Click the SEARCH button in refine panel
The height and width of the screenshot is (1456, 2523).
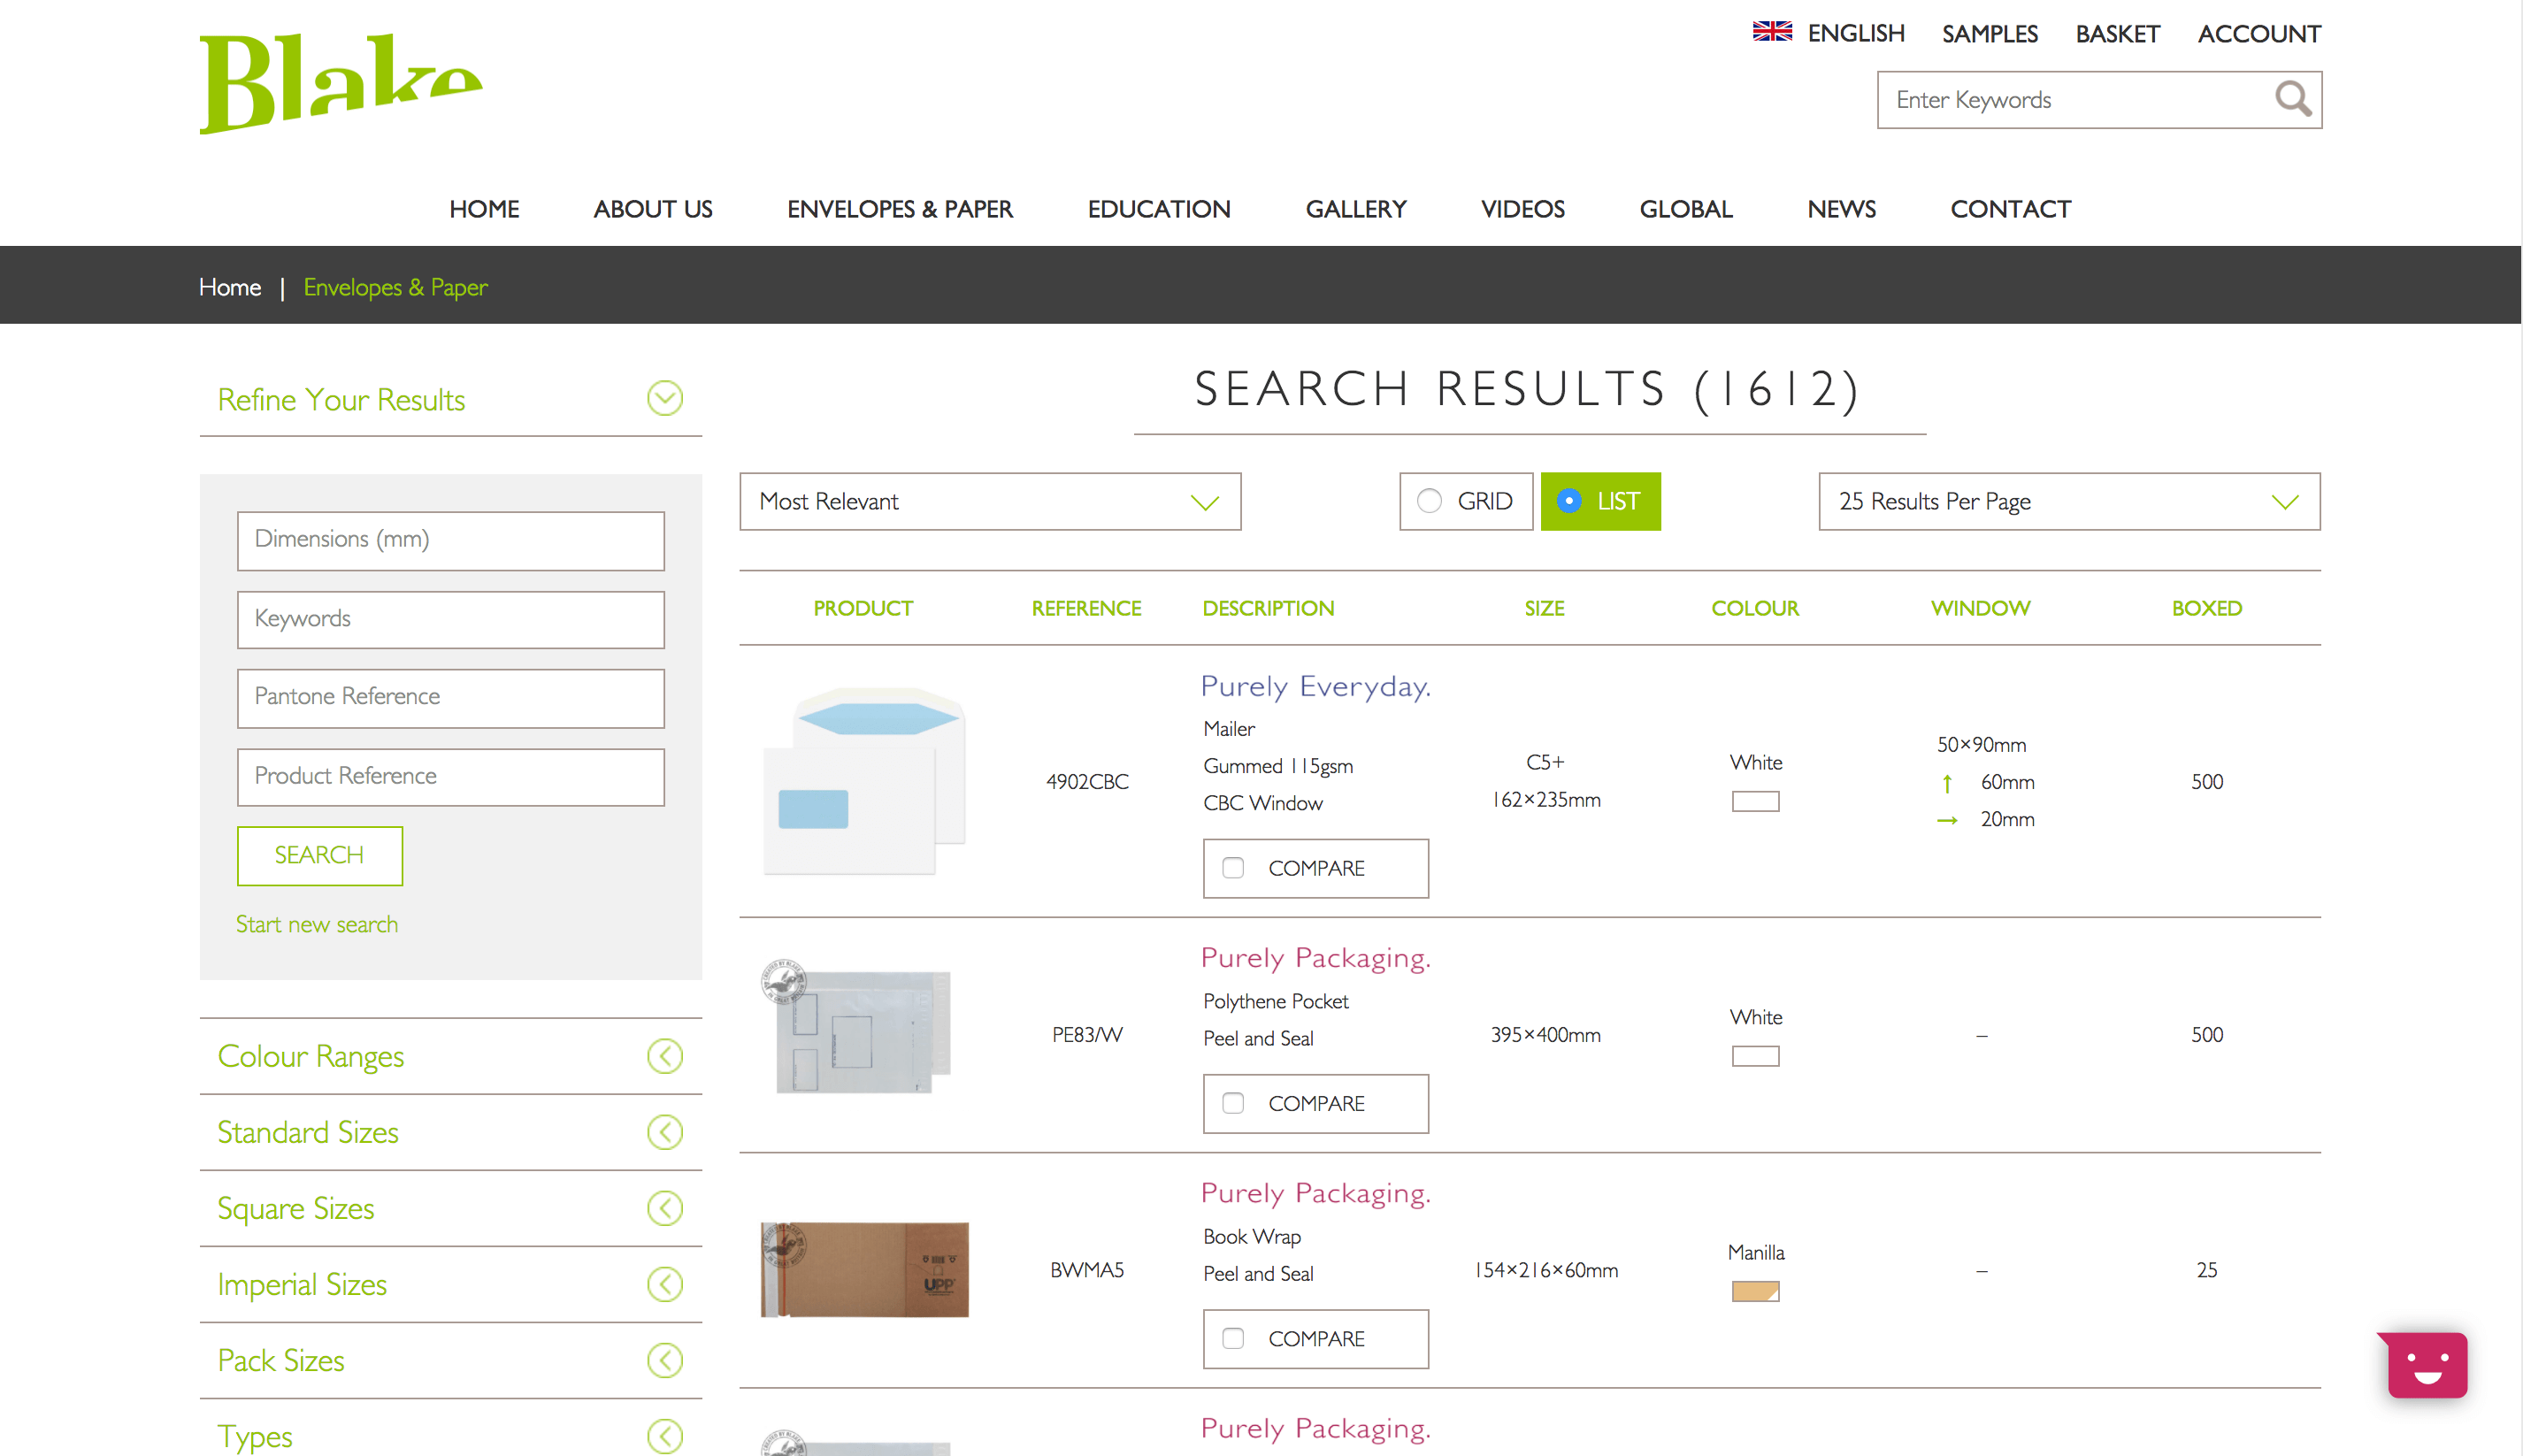point(320,855)
